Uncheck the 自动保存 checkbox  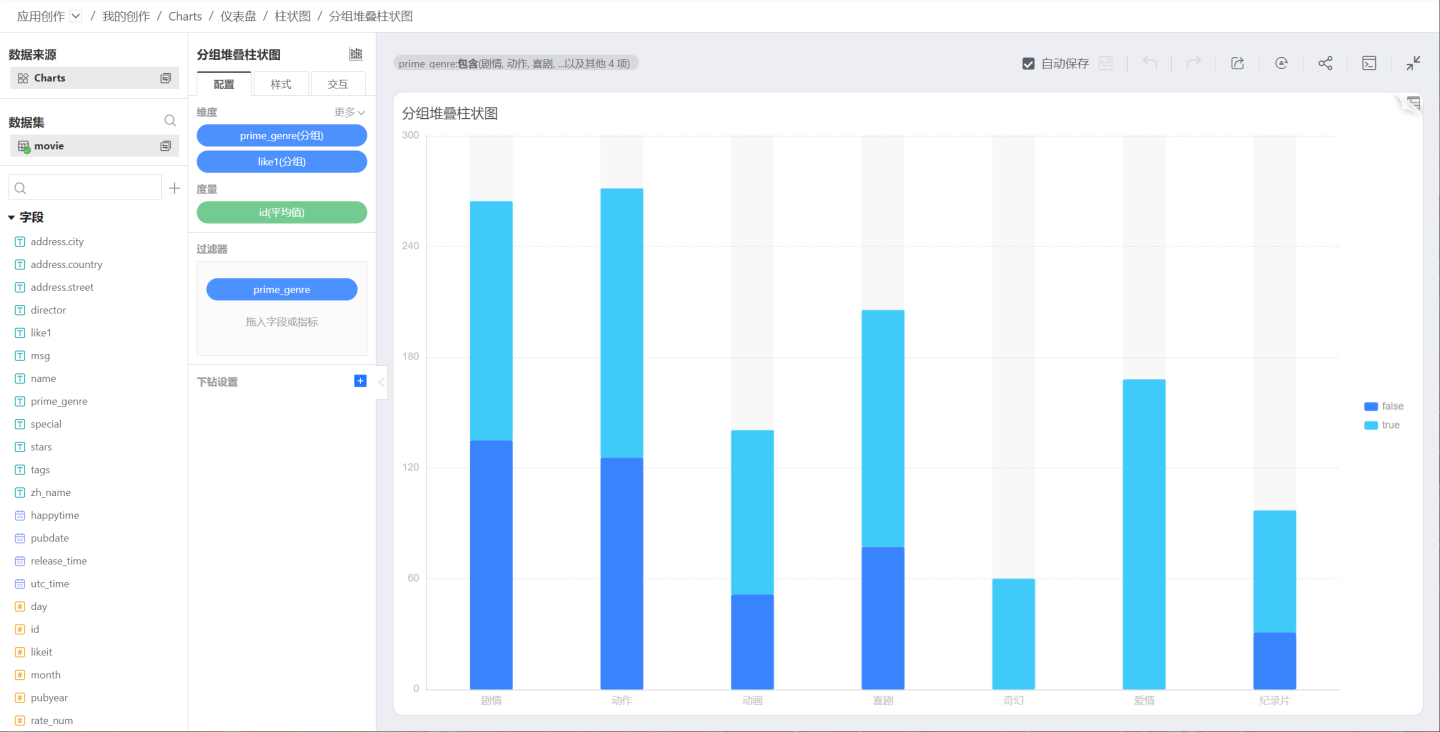1028,64
